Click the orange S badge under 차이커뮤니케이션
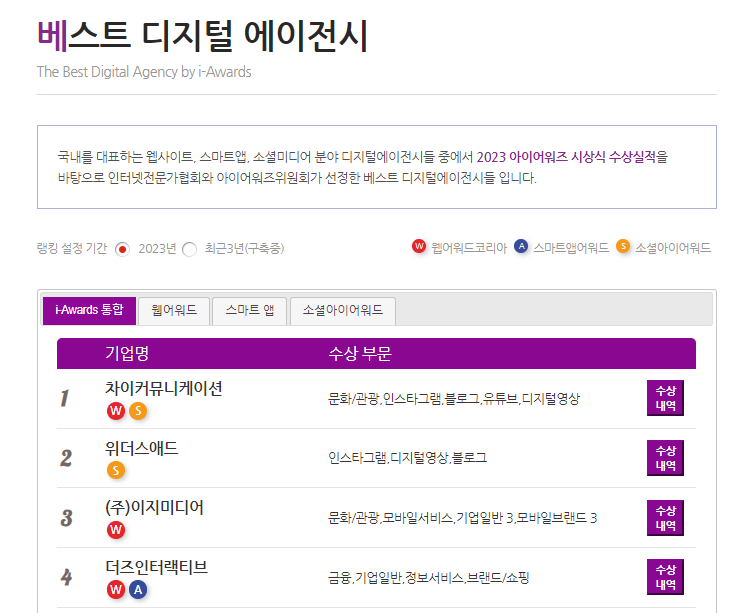 tap(138, 411)
